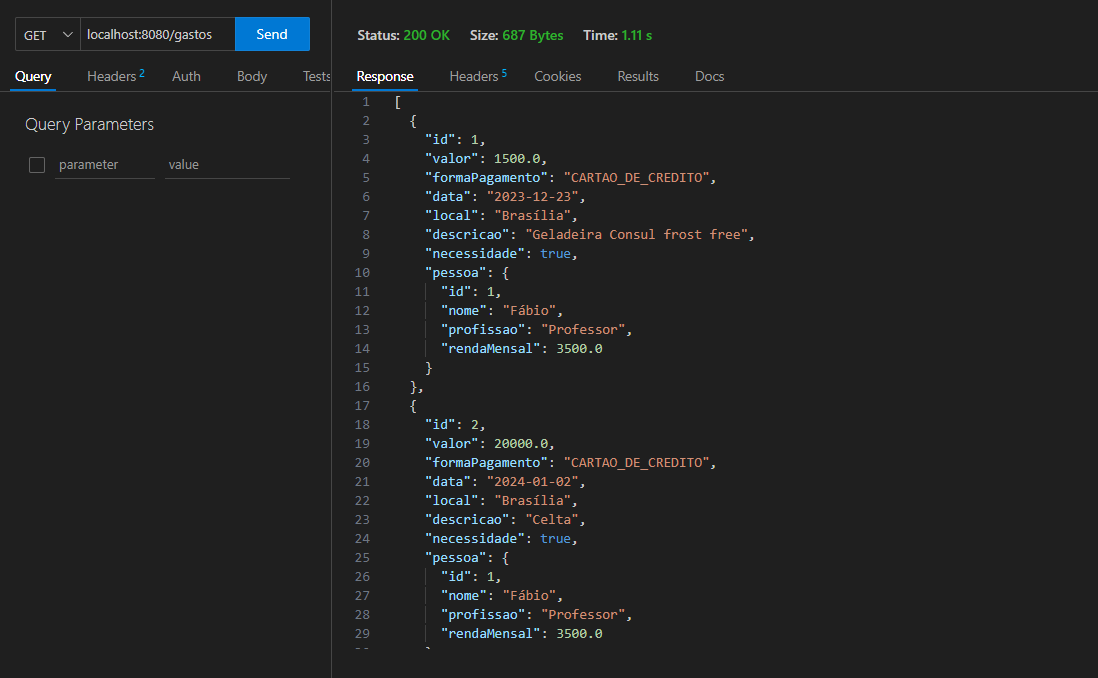Enable the query parameter row checkbox
1098x678 pixels.
pyautogui.click(x=37, y=165)
